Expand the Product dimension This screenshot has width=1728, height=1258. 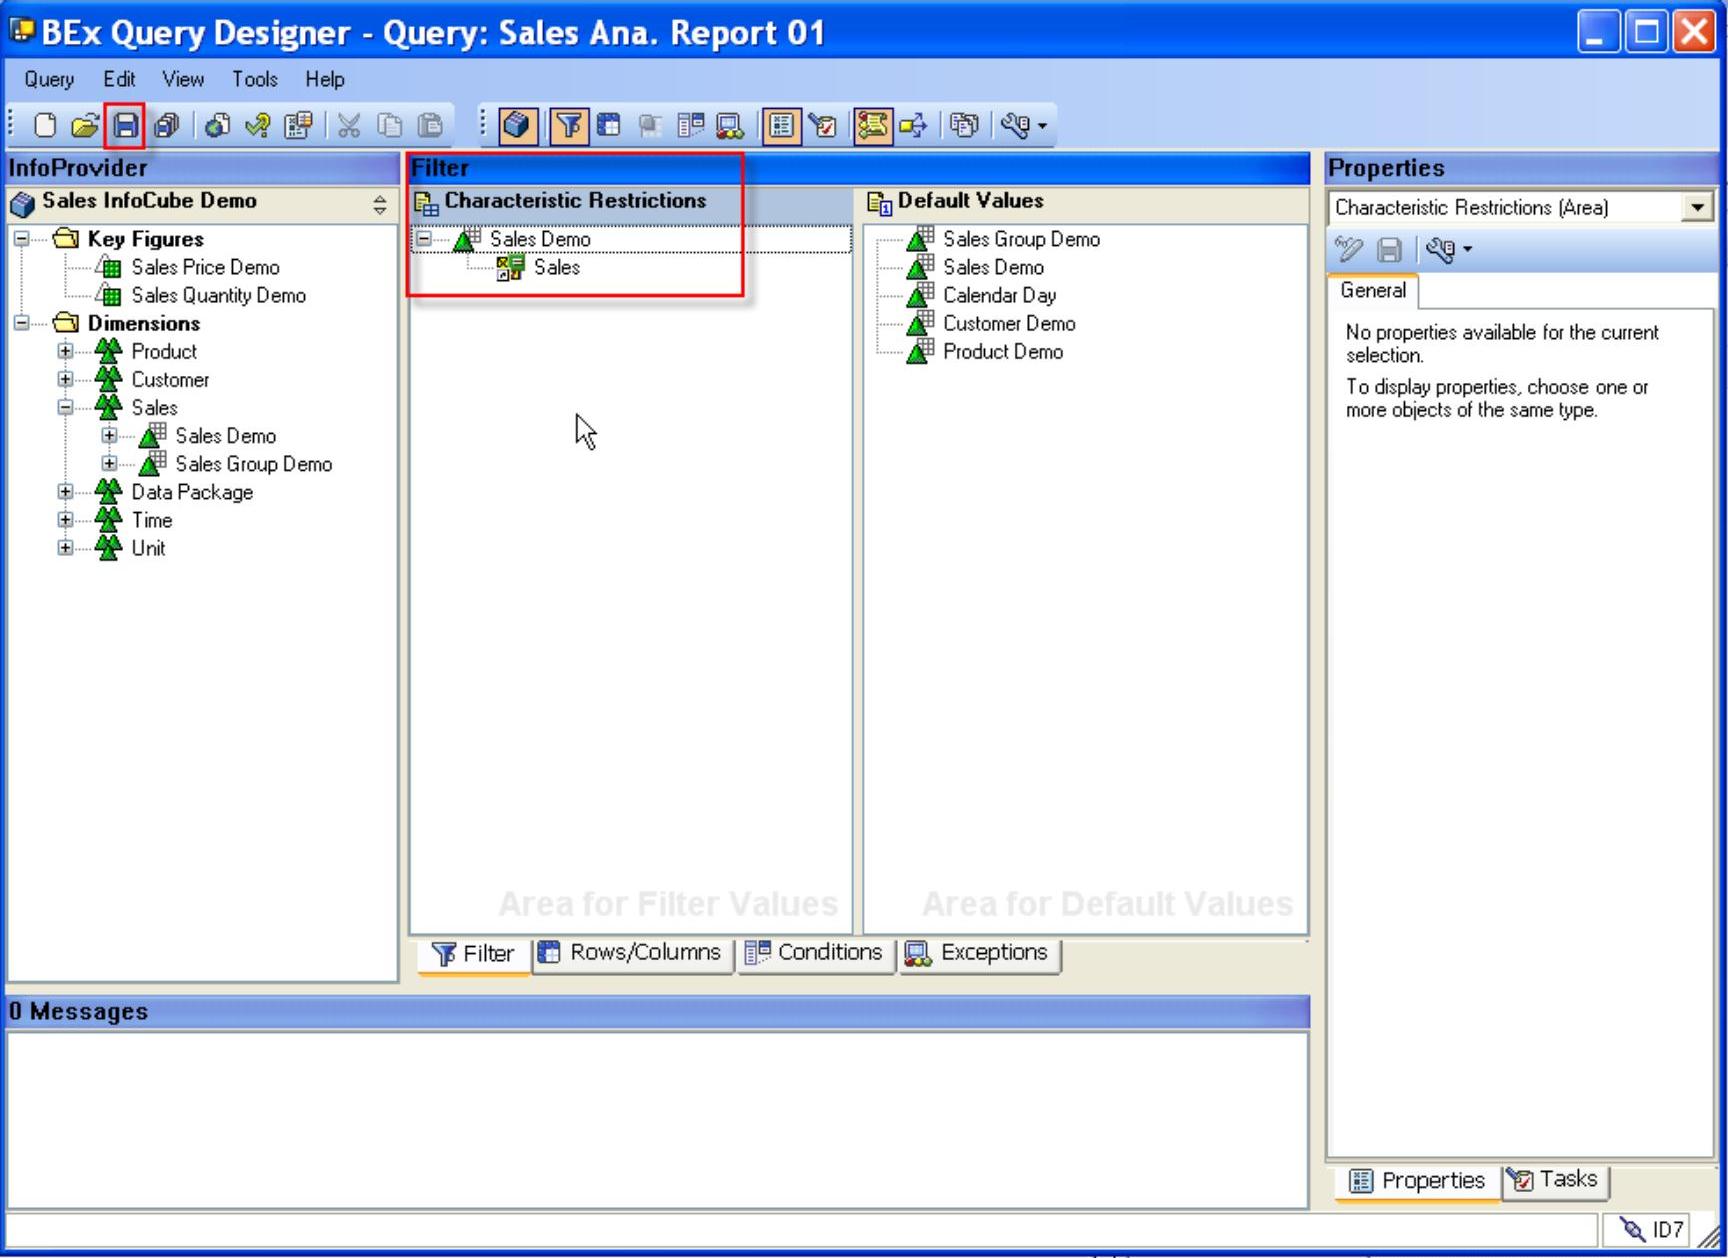click(x=65, y=351)
